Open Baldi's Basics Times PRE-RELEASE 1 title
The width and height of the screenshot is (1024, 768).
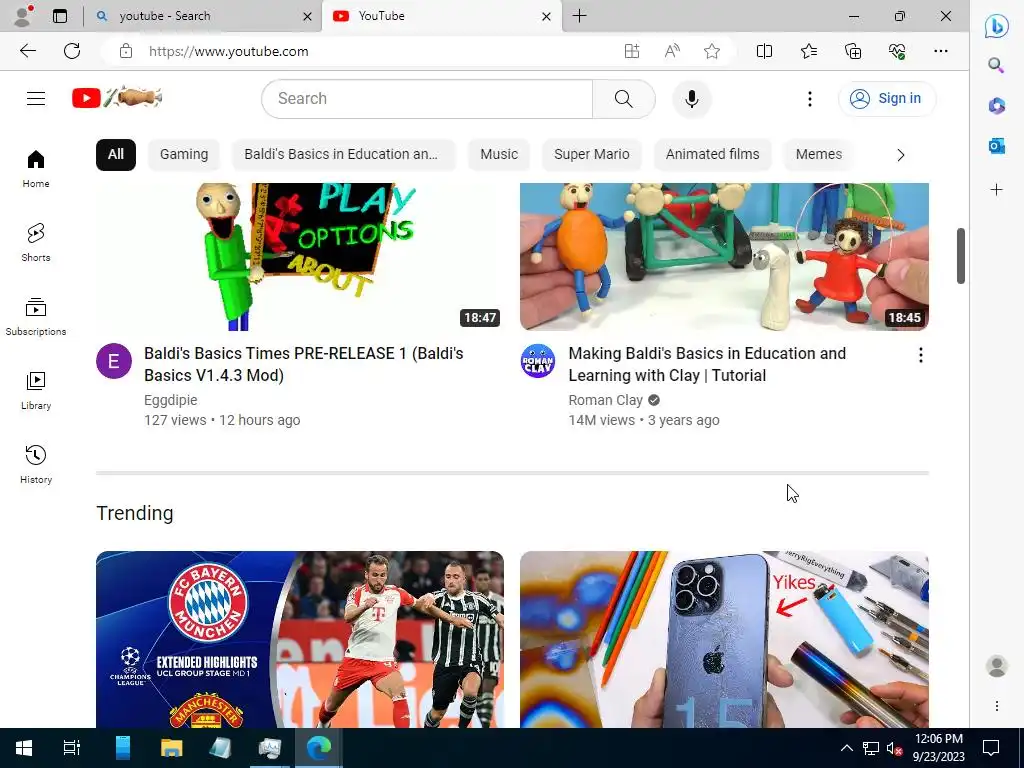pyautogui.click(x=304, y=364)
